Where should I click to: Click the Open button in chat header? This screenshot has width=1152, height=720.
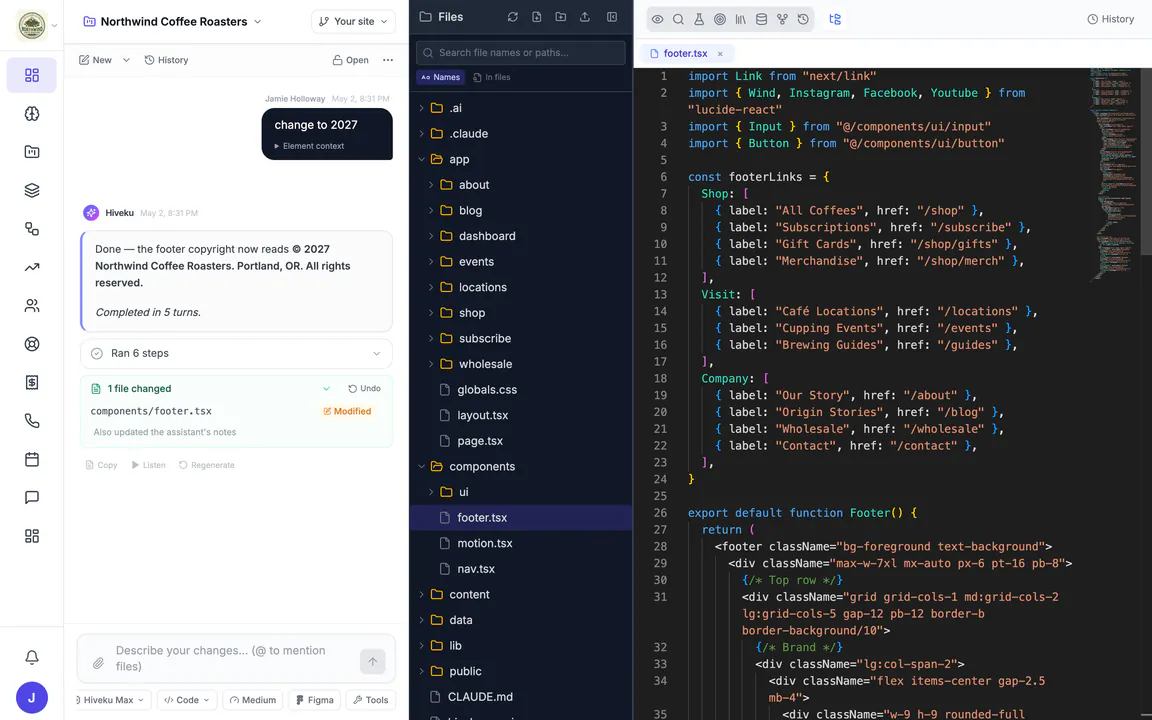coord(350,60)
